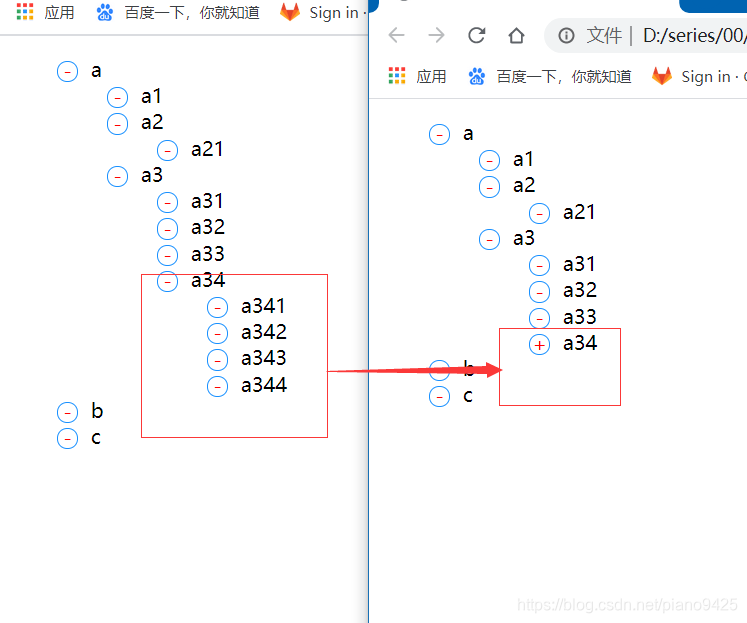The image size is (747, 623).
Task: Collapse node a32 in right window
Action: tap(539, 292)
